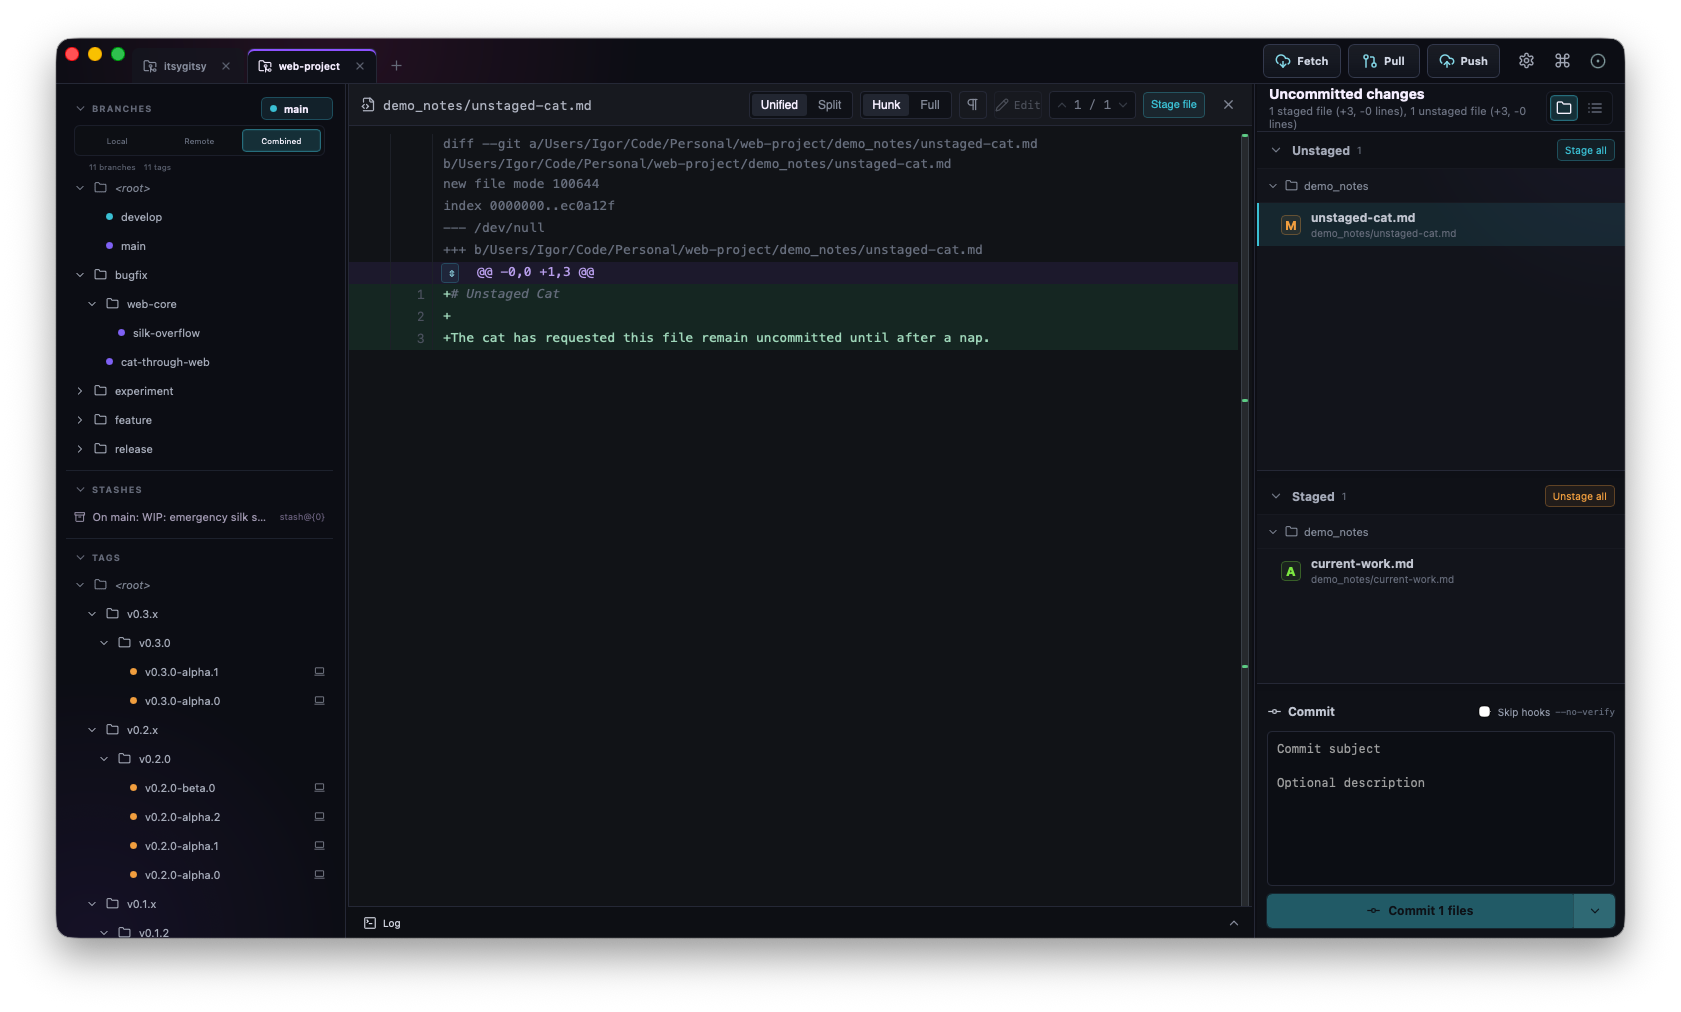The width and height of the screenshot is (1681, 1012).
Task: Close the itsygitsy tab
Action: pos(226,66)
